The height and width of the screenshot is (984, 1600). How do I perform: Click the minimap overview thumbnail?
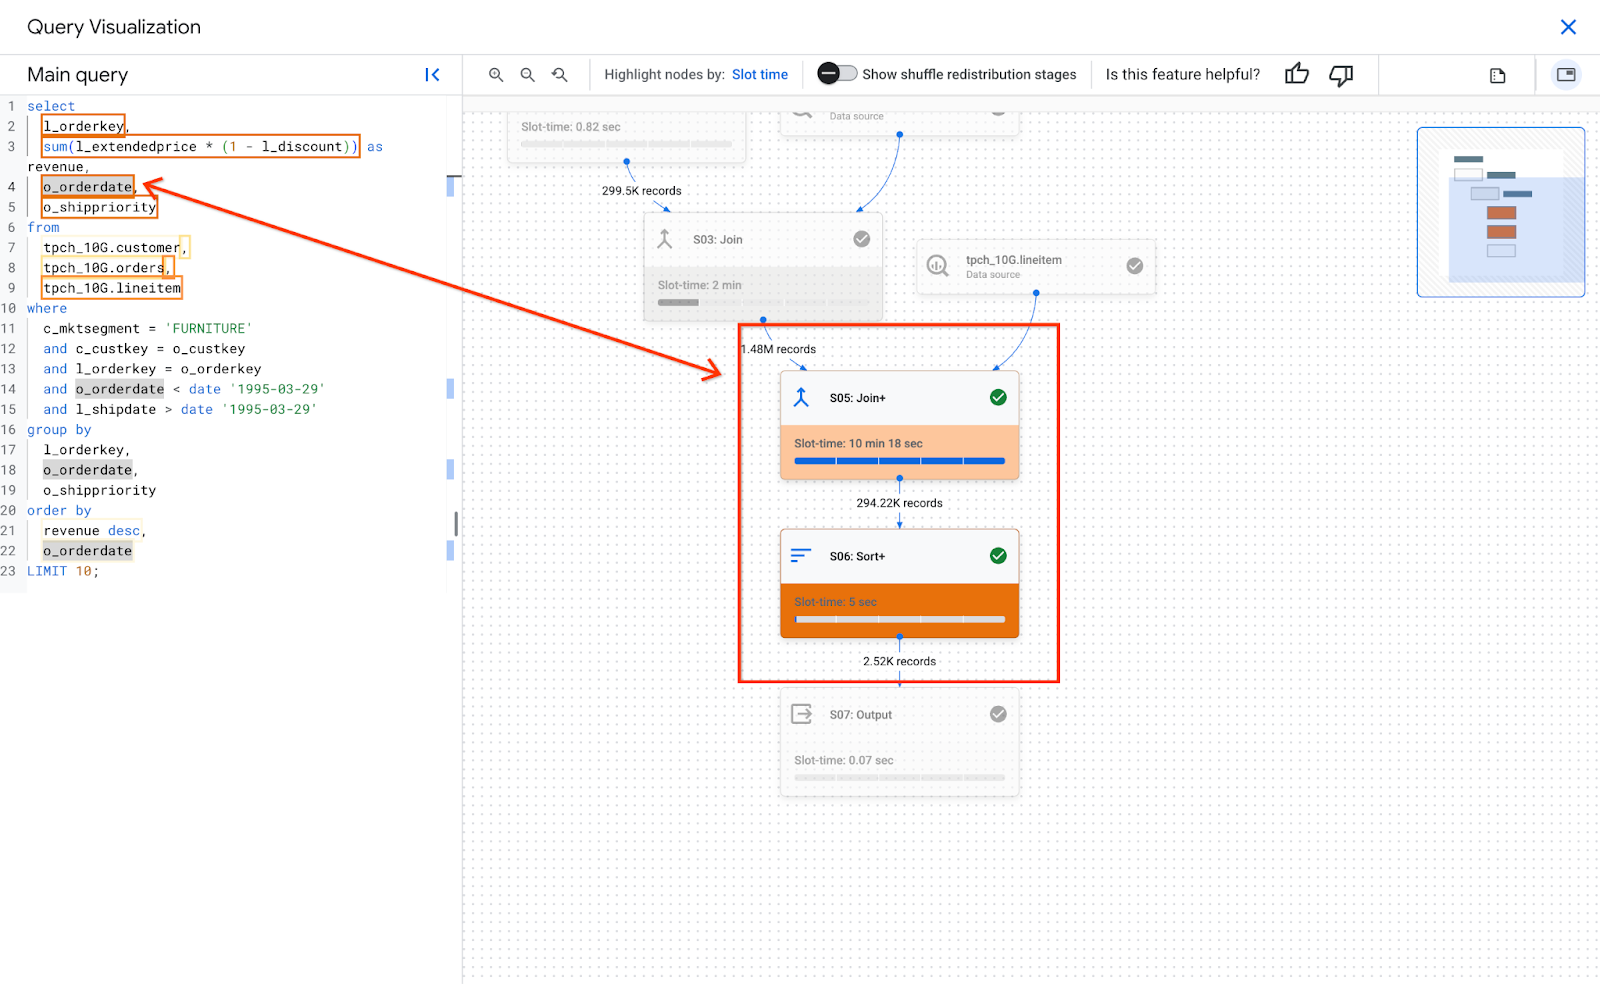coord(1500,211)
